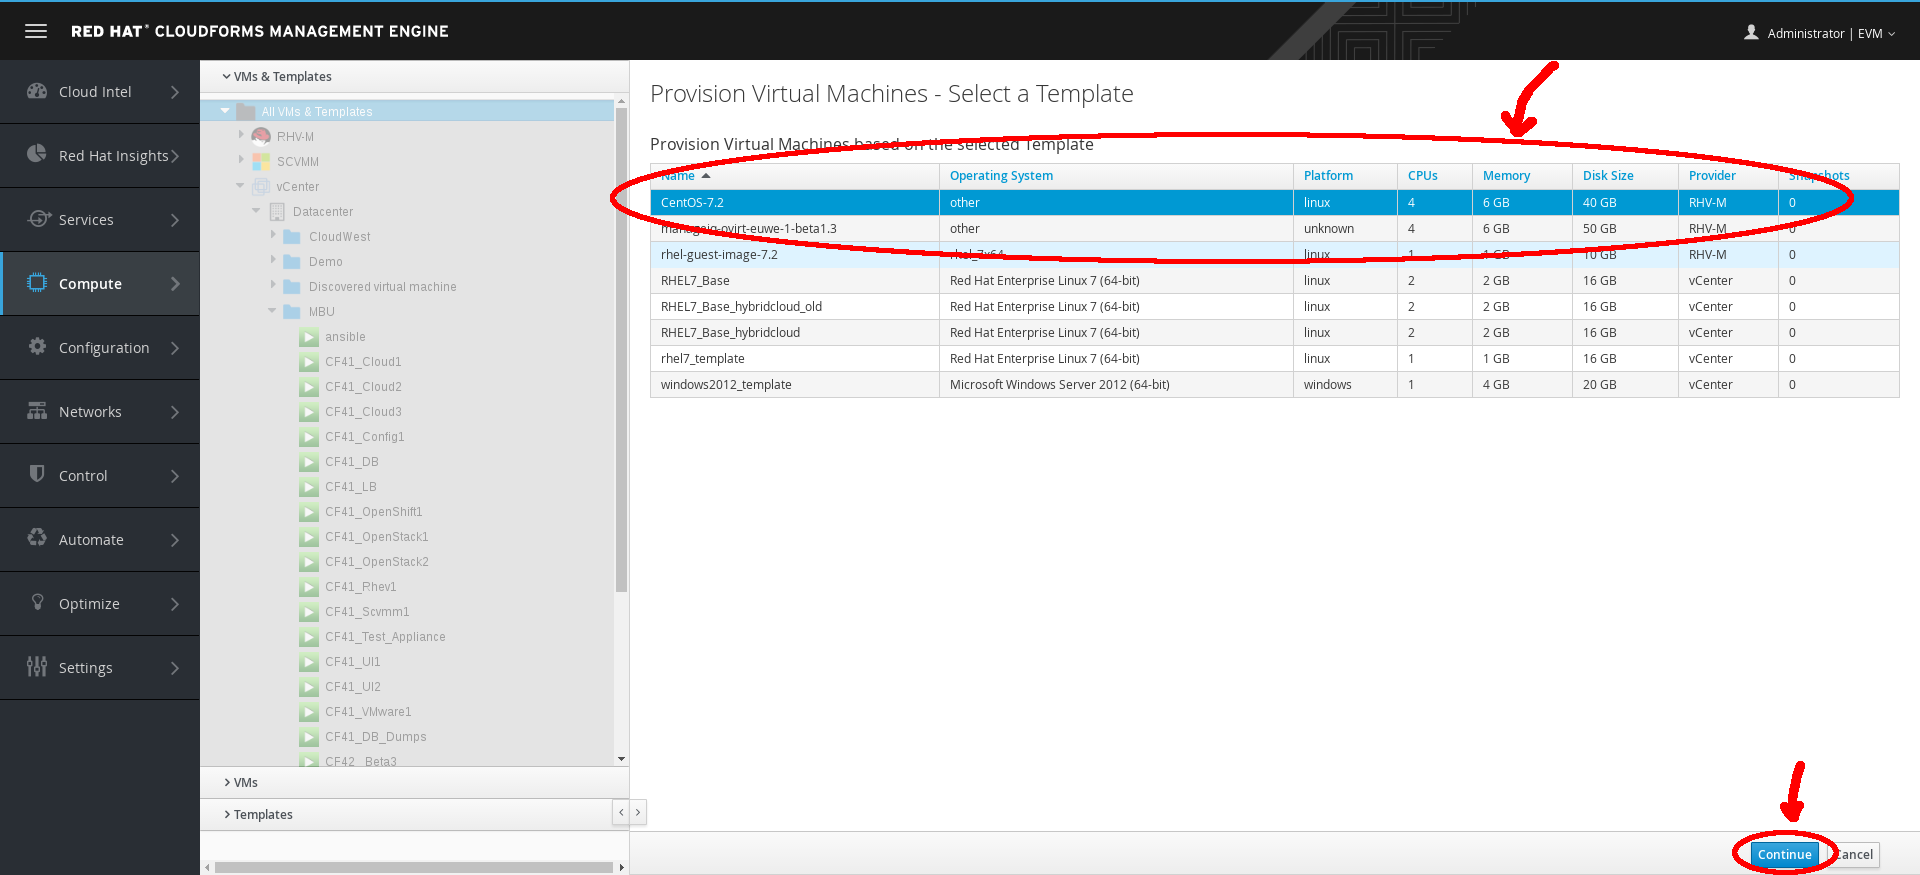This screenshot has width=1920, height=875.
Task: Click the Cancel button
Action: 1852,854
